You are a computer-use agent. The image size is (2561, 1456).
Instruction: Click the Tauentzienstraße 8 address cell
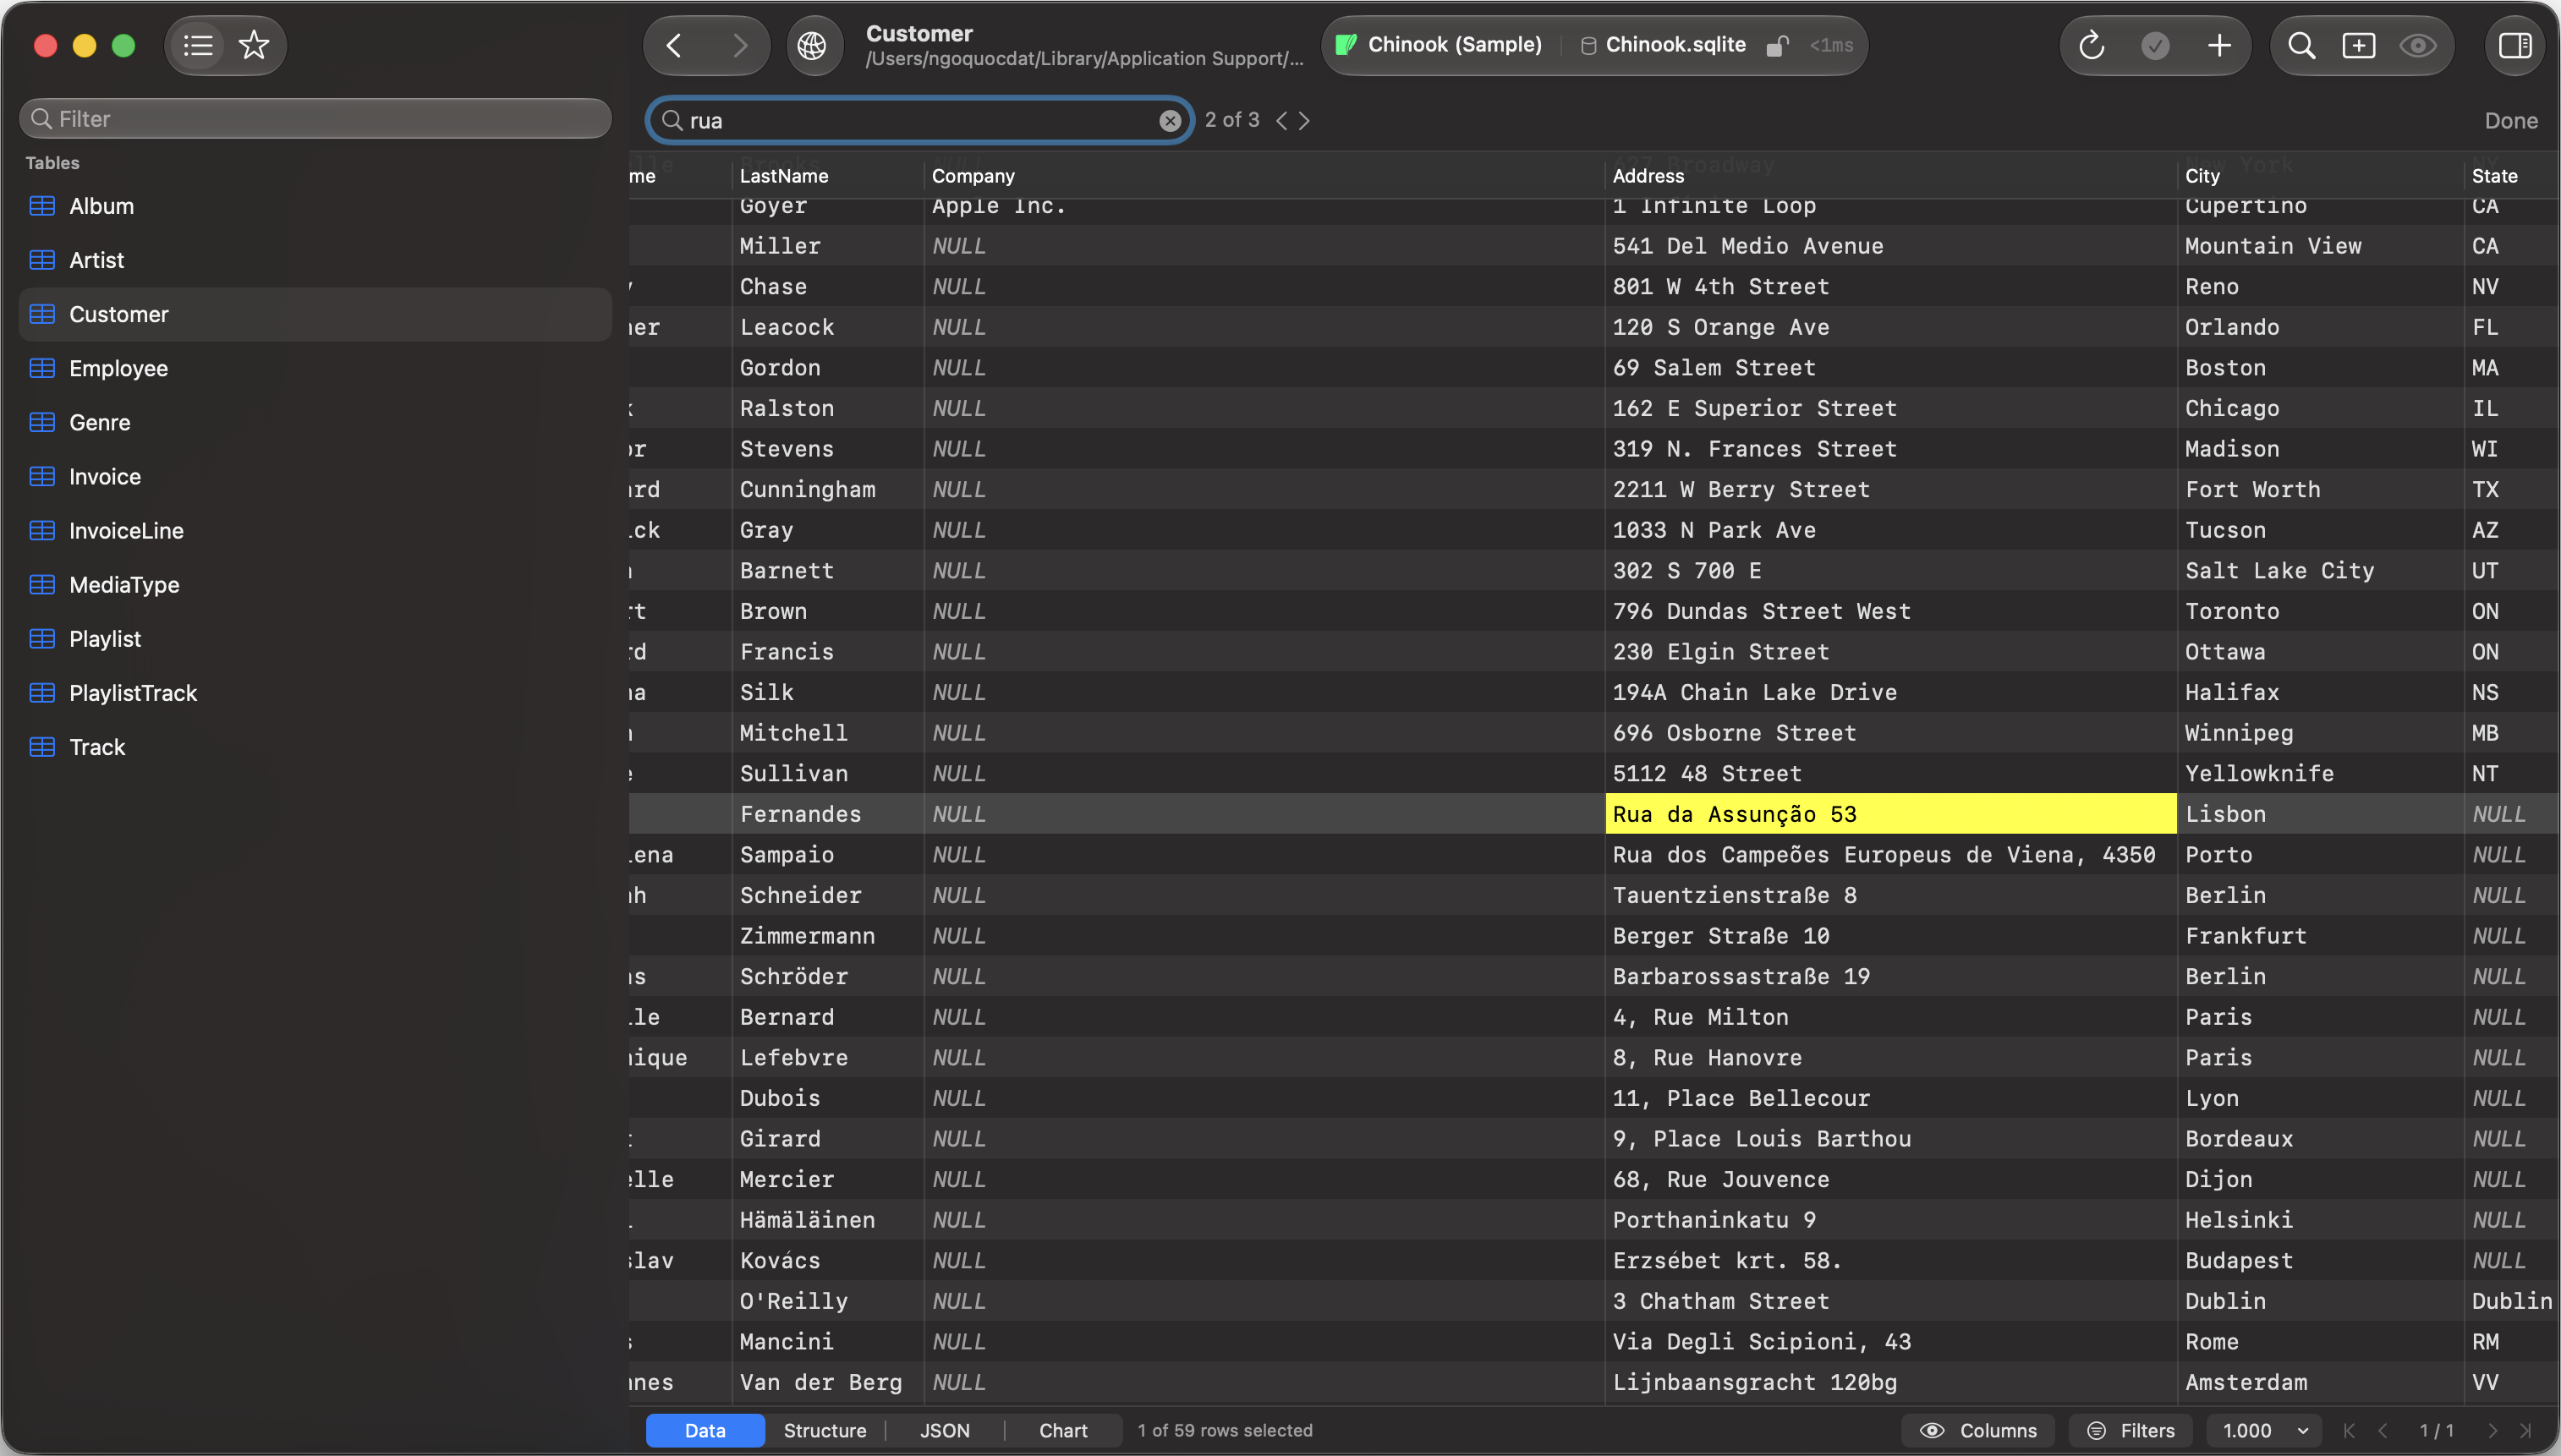(x=1891, y=895)
